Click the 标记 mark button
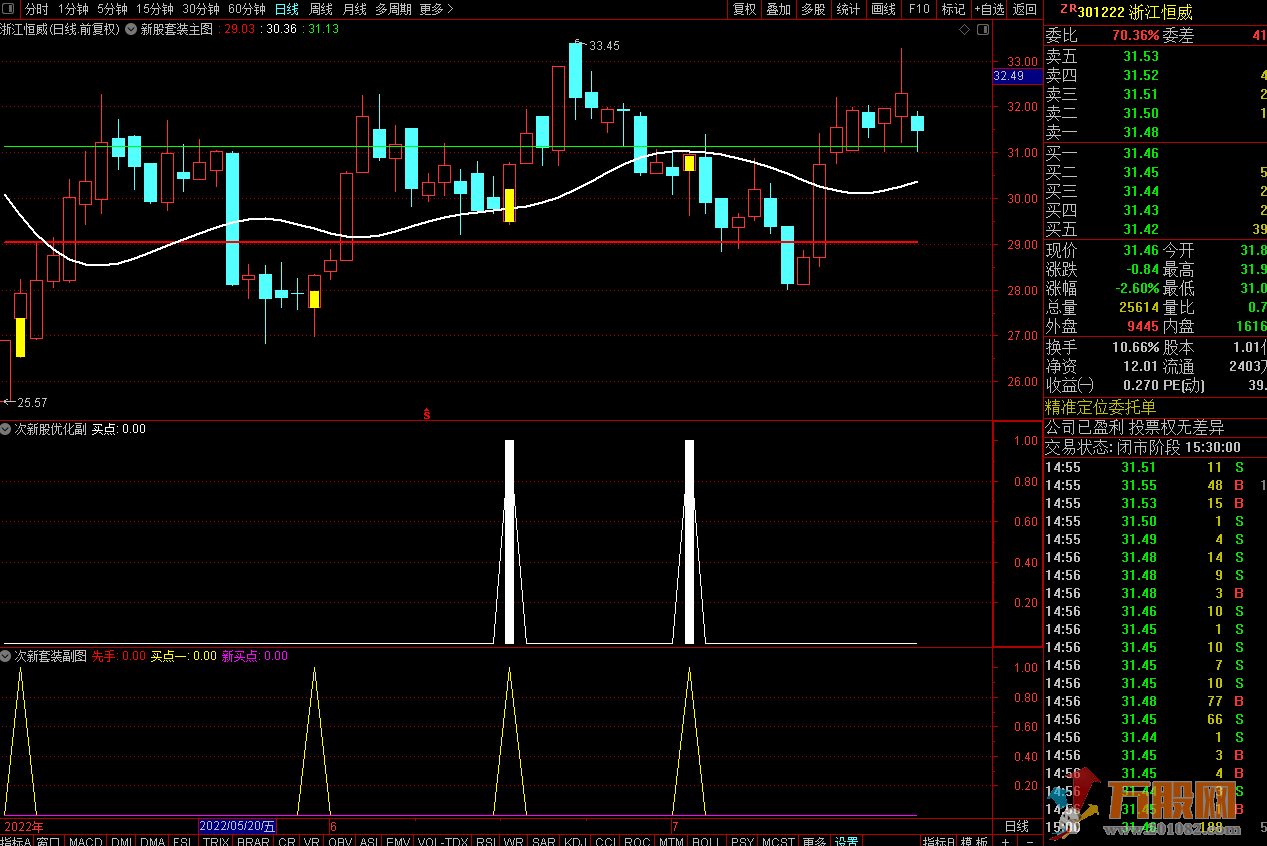The width and height of the screenshot is (1267, 846). [953, 9]
